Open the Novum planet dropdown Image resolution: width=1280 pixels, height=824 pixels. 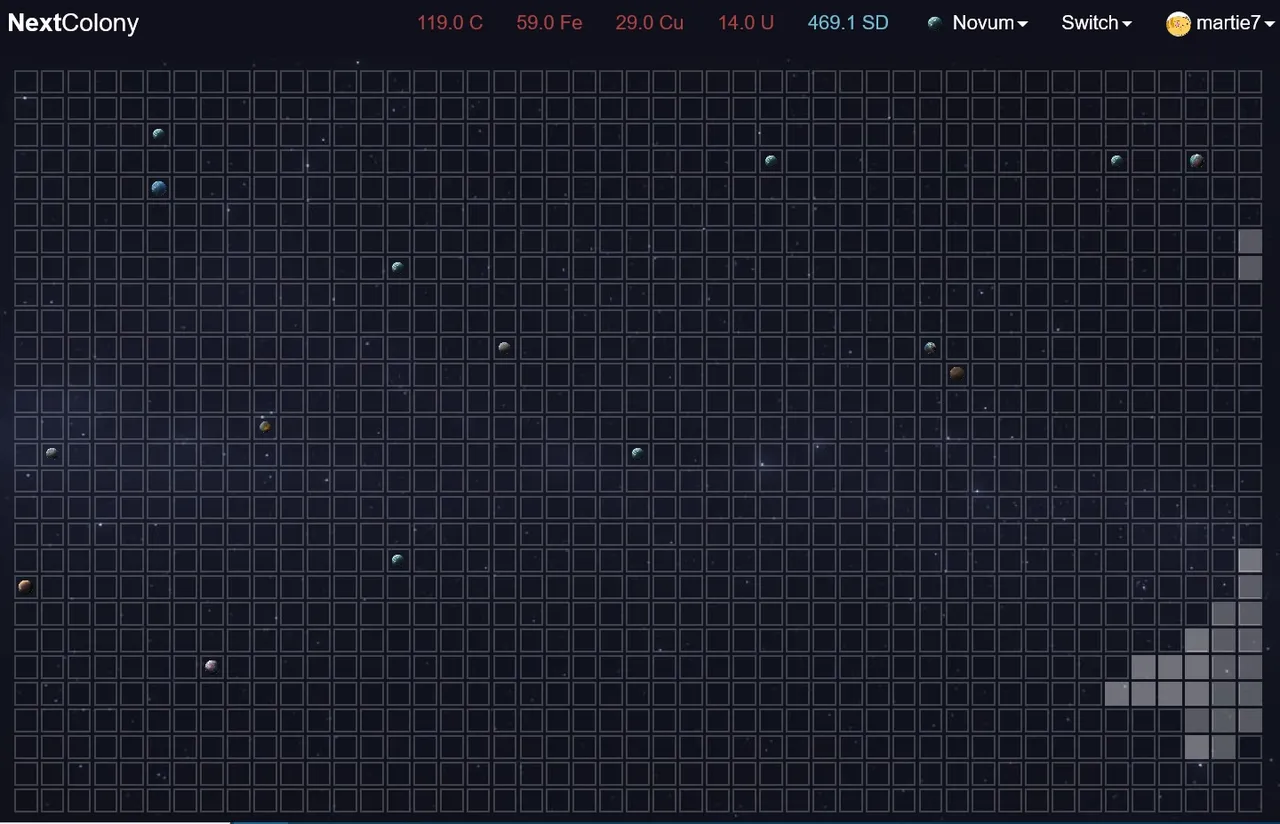click(x=978, y=23)
